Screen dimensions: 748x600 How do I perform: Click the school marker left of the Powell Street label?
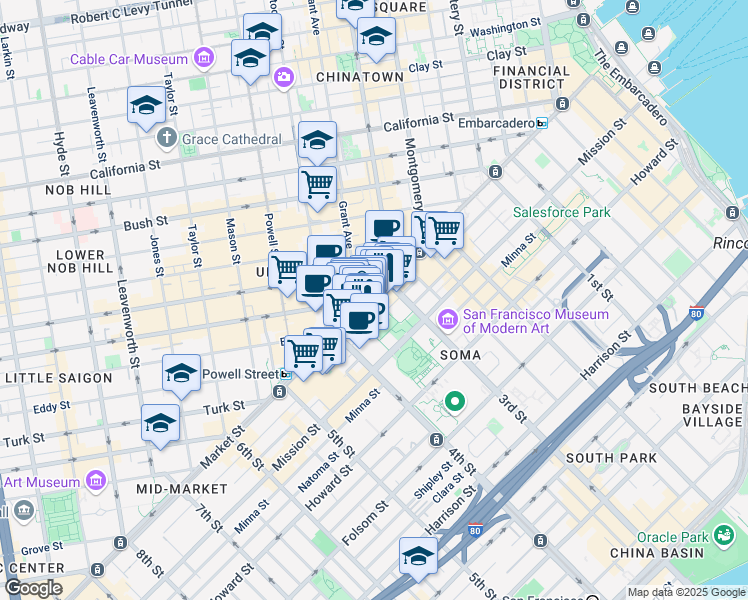(x=181, y=376)
